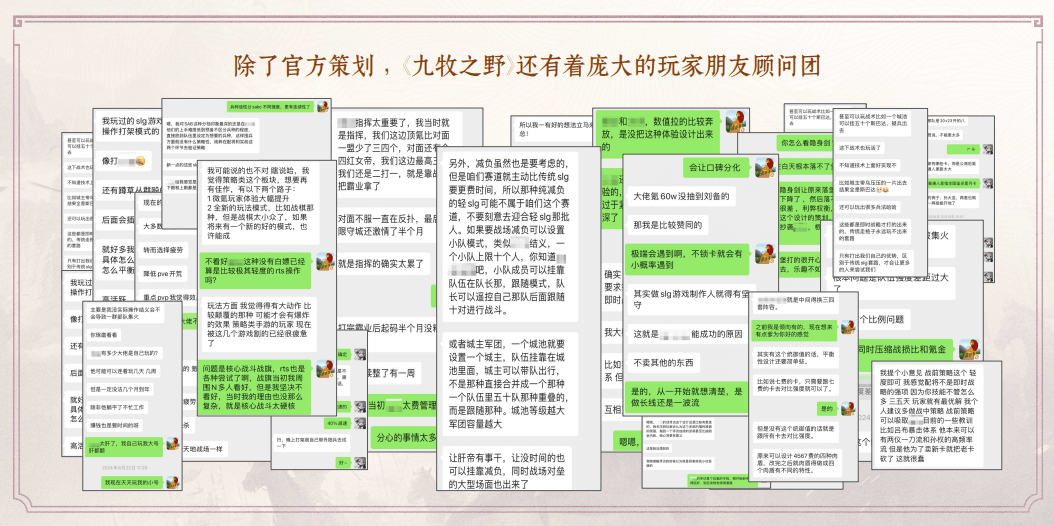Open avatar beside "同时压缩战损比和氪金" bubble
Screen dimensions: 1054x526
pyautogui.click(x=968, y=349)
